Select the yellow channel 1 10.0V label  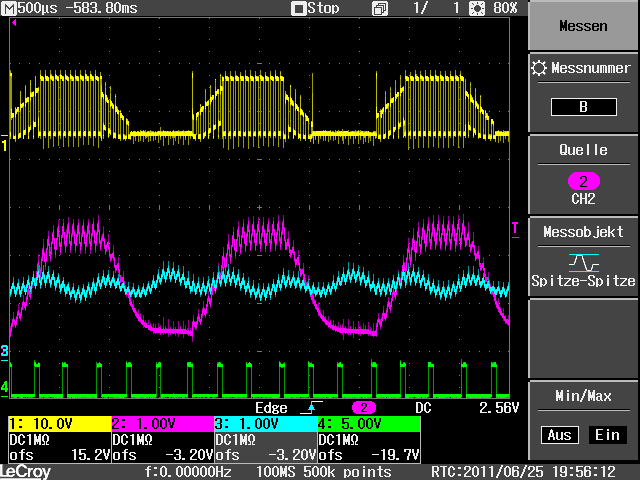60,424
